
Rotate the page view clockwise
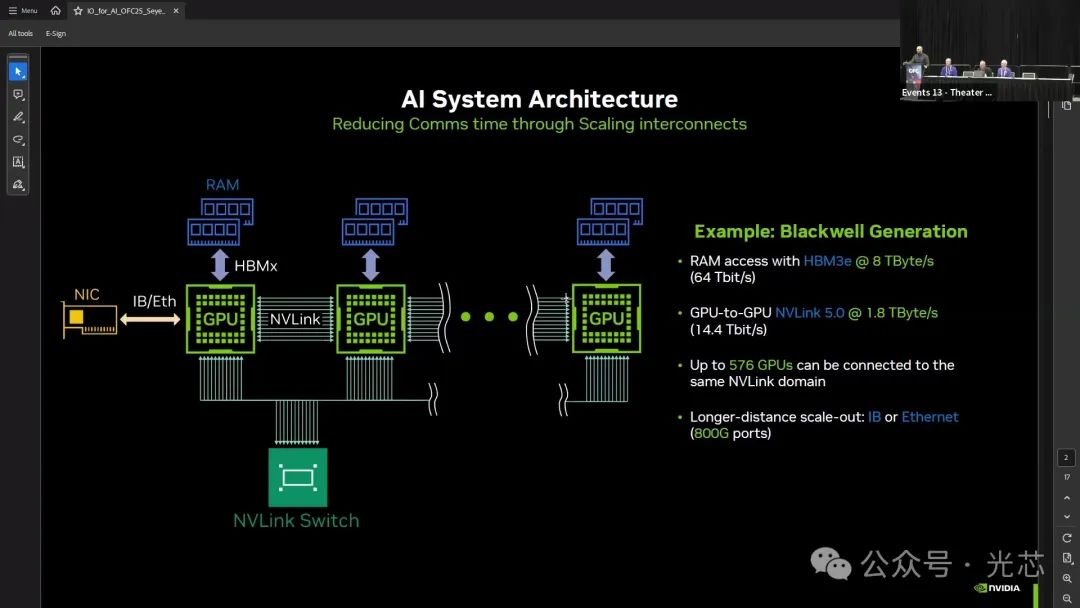(x=1066, y=538)
